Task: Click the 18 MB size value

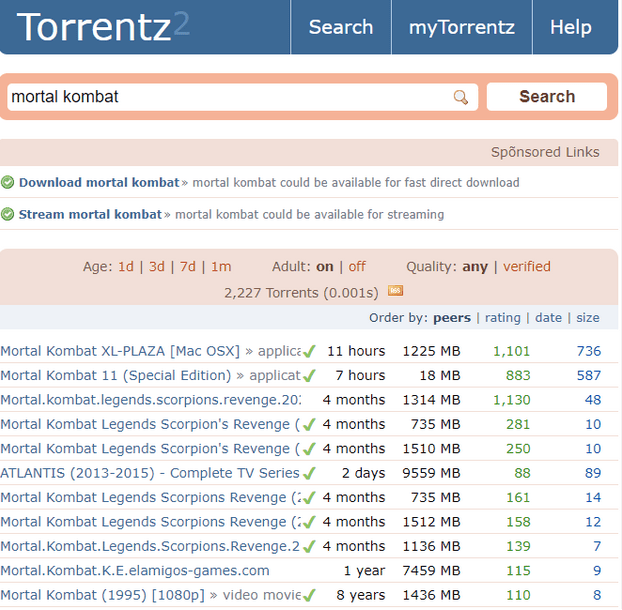Action: [440, 376]
